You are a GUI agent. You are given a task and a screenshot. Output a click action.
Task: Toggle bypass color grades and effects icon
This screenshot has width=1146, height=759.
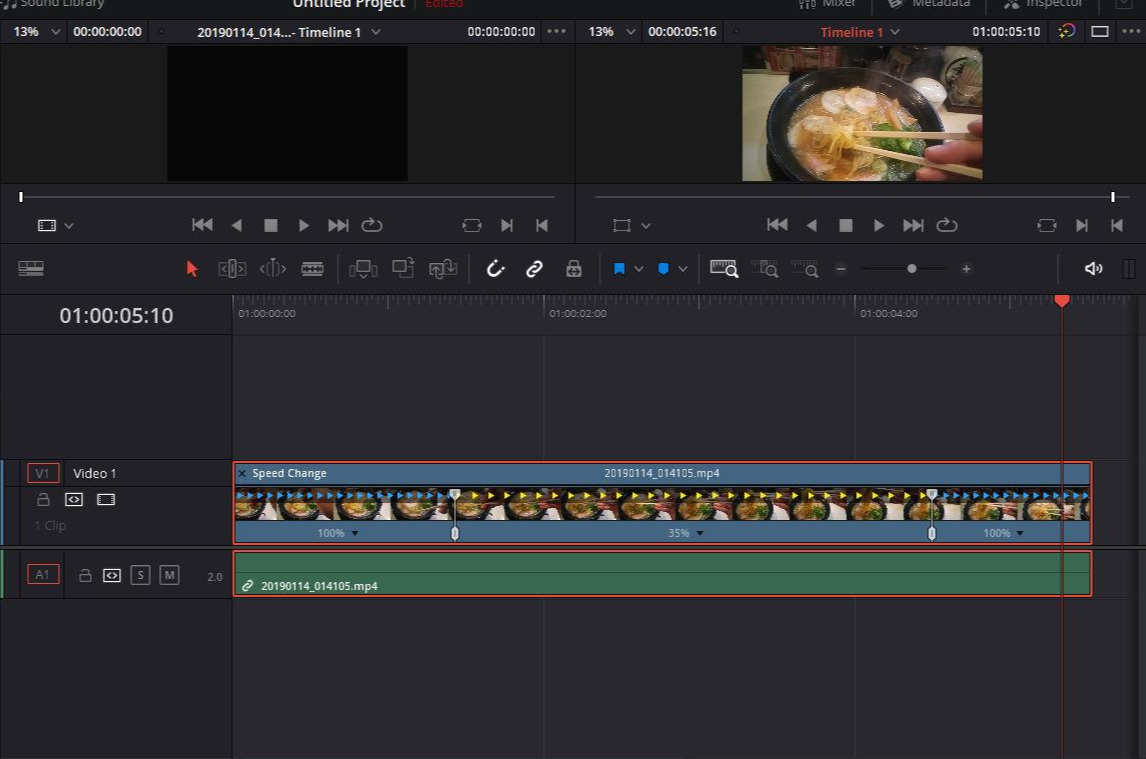pos(1067,31)
